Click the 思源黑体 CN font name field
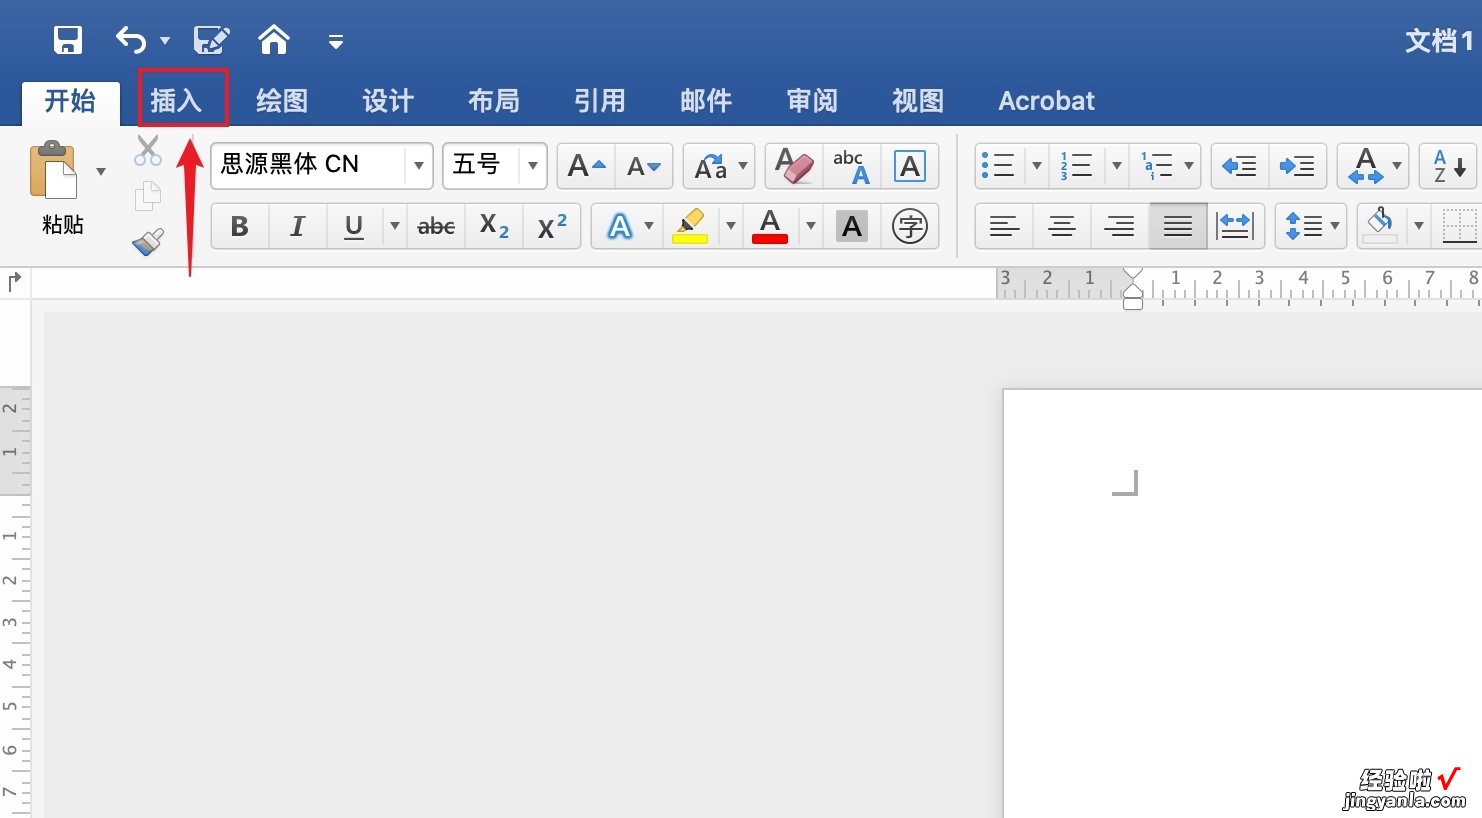 coord(308,165)
